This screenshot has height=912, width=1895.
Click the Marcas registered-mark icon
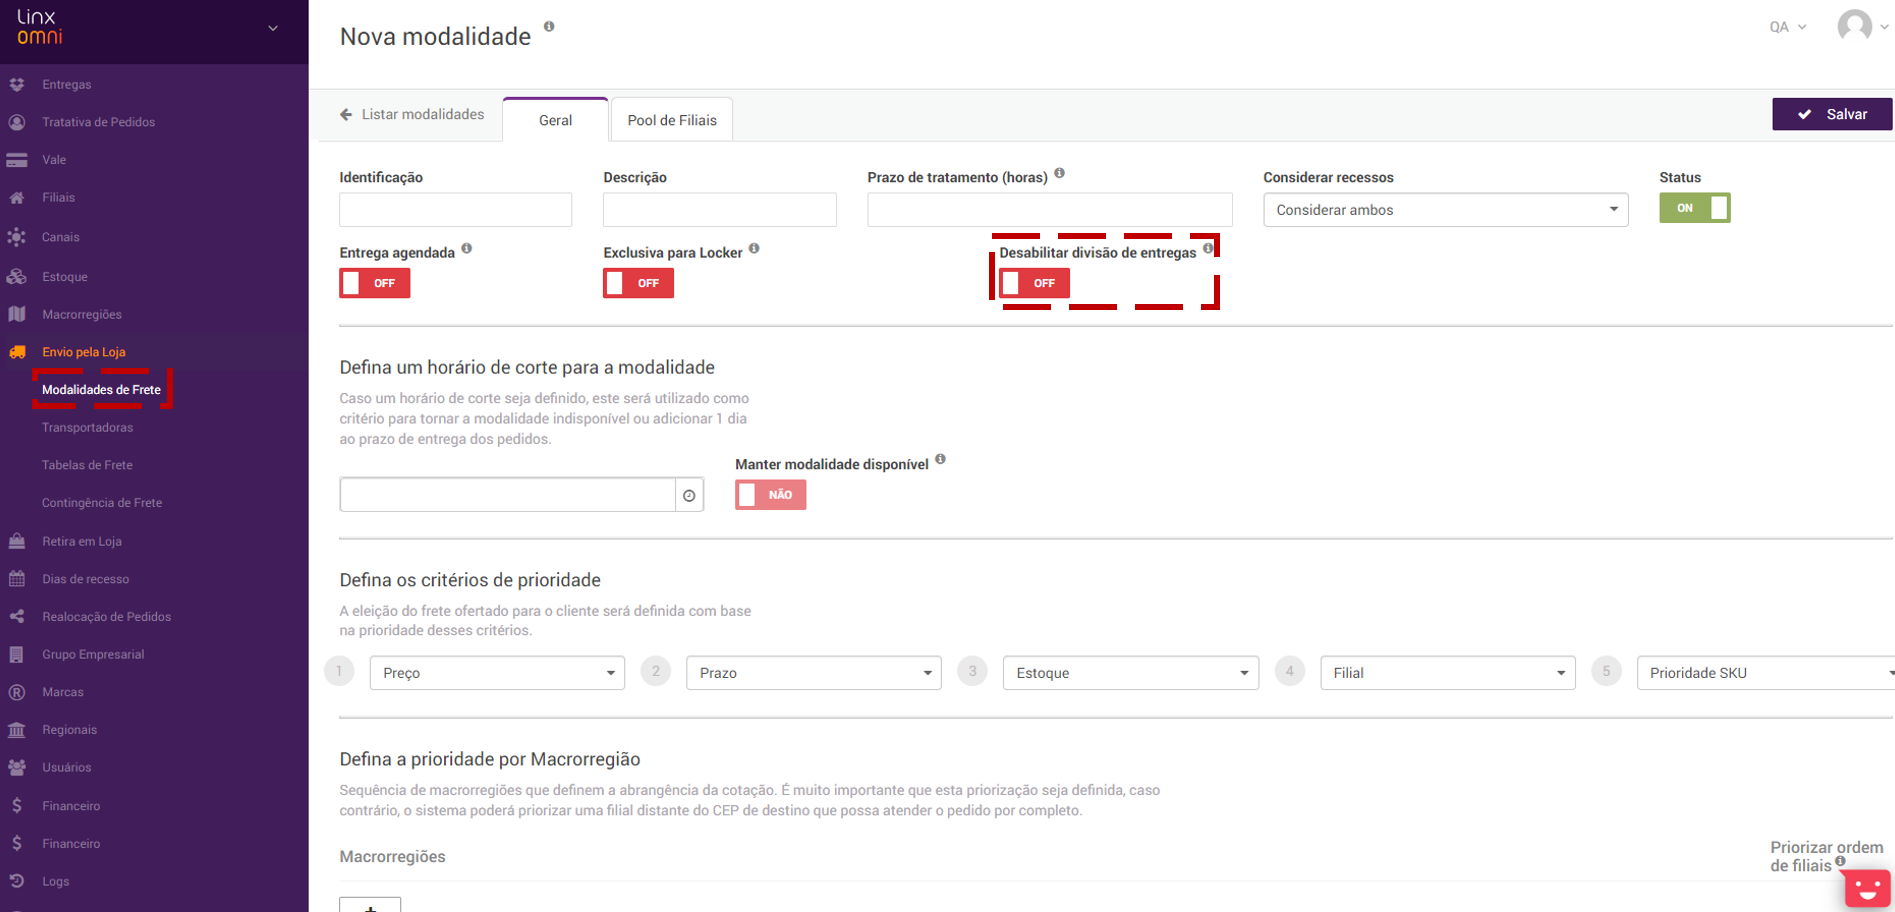17,692
